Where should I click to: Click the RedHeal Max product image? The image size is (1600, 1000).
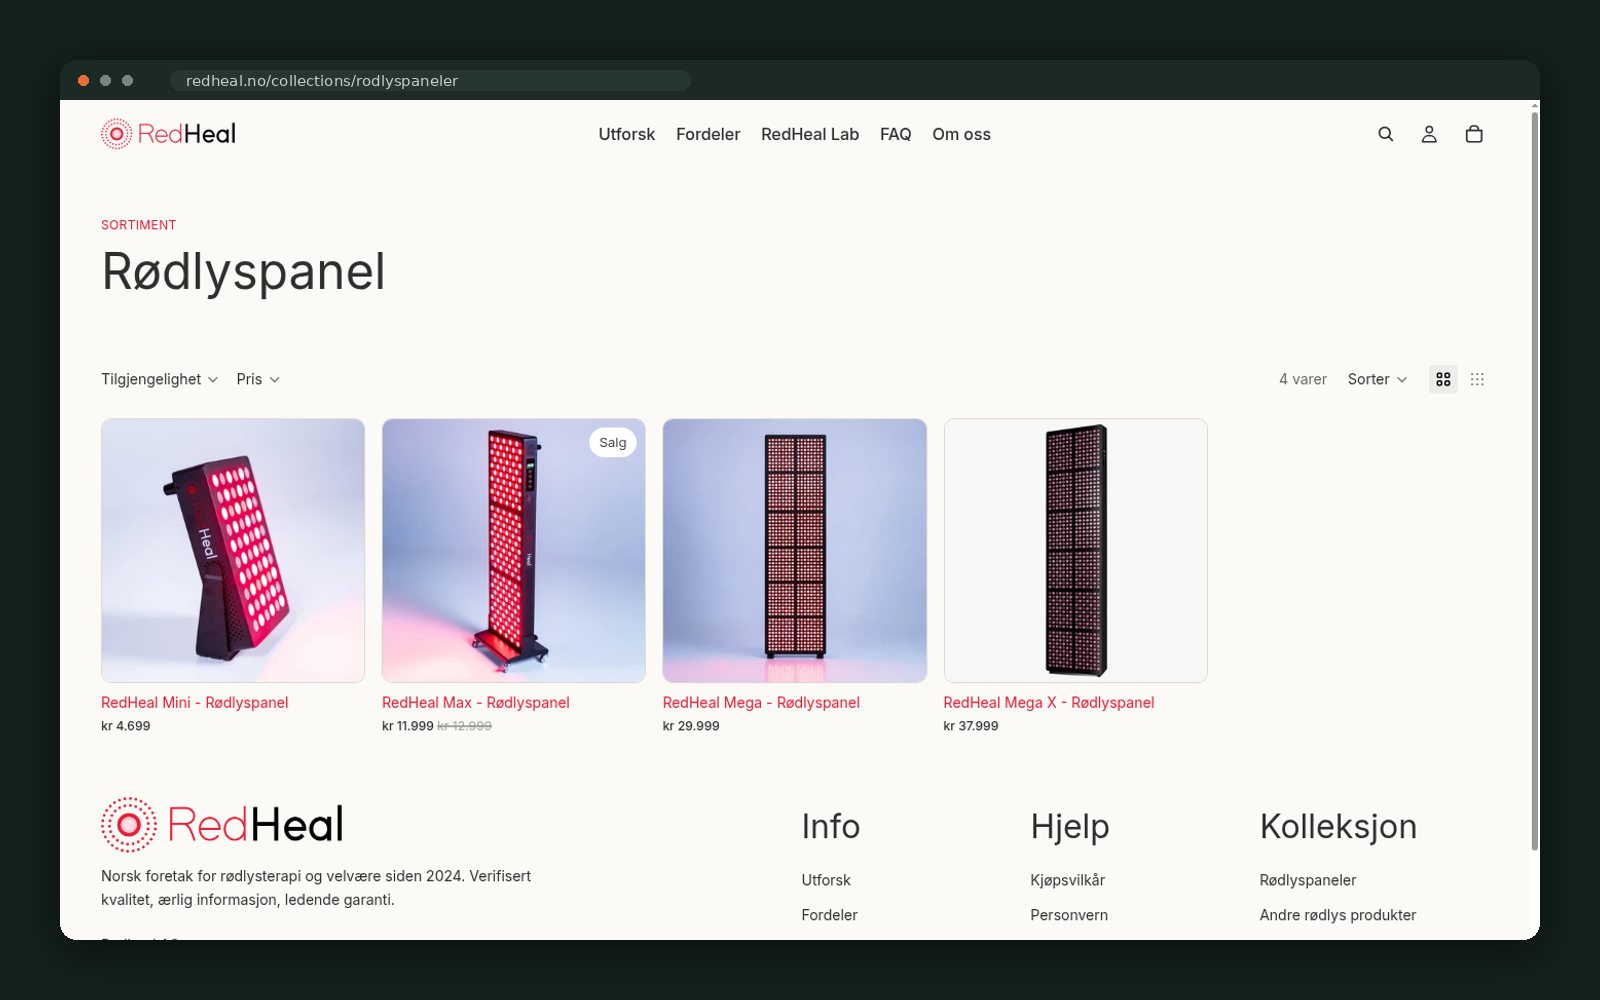(514, 550)
